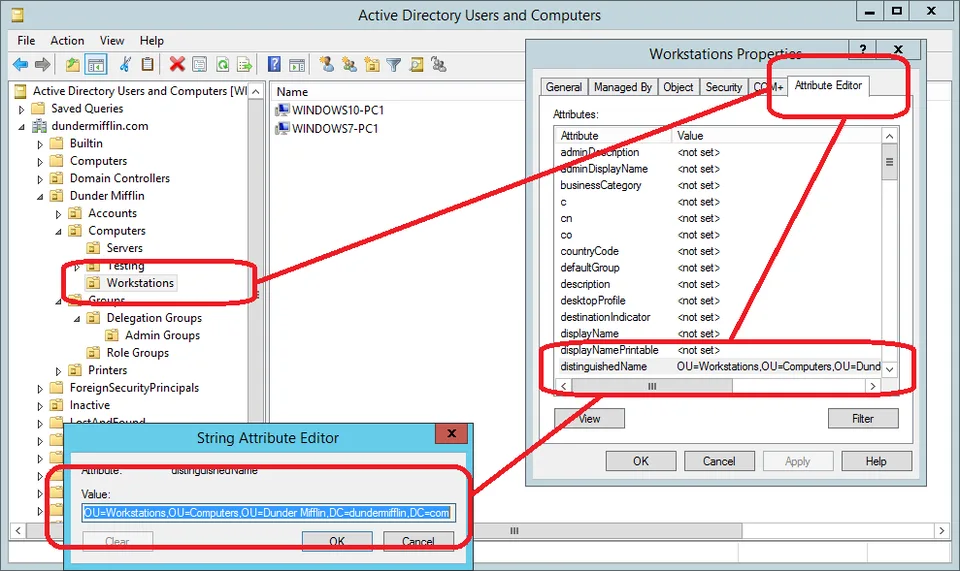960x571 pixels.
Task: Click Help button in Workstations Properties
Action: (876, 461)
